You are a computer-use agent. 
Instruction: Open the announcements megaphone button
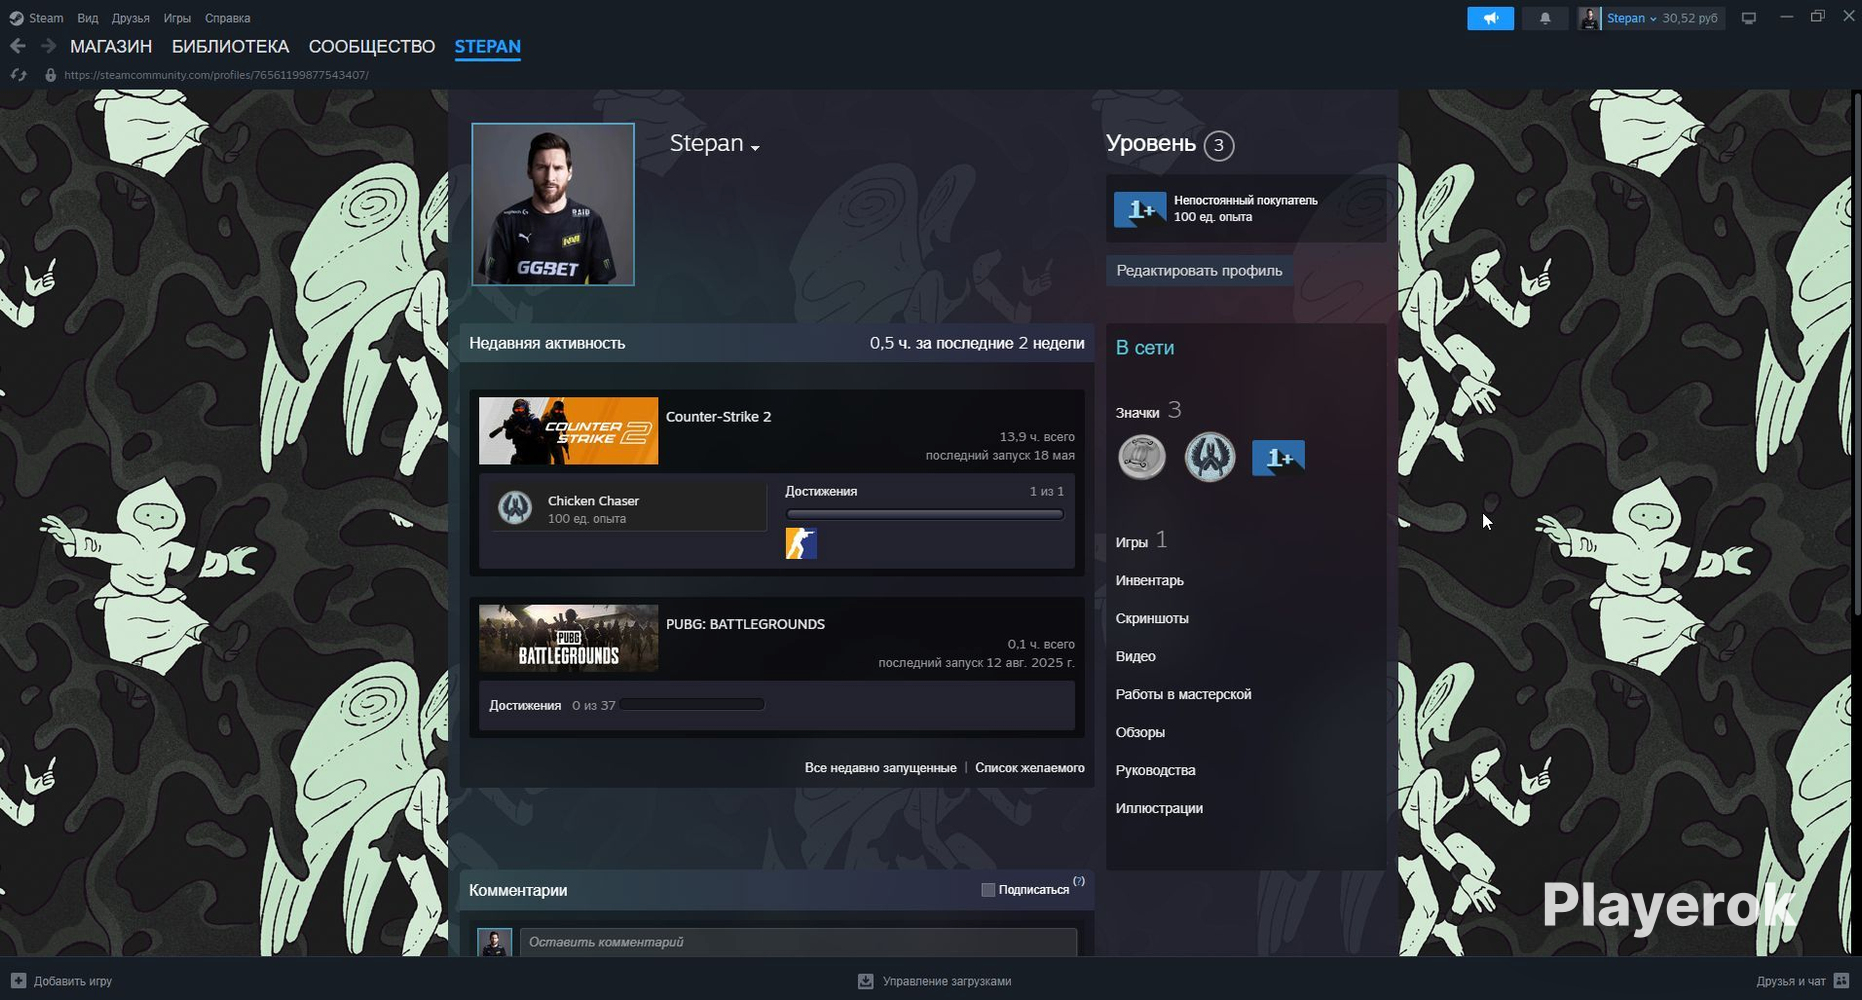click(1490, 18)
